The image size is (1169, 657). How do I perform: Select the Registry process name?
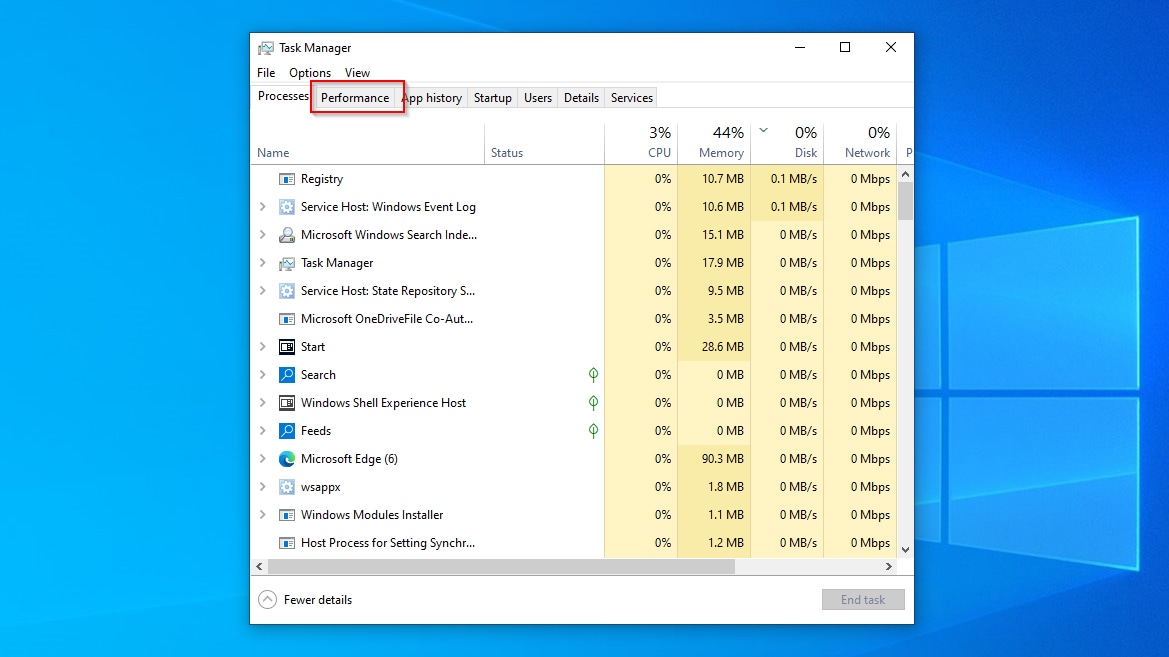coord(322,179)
